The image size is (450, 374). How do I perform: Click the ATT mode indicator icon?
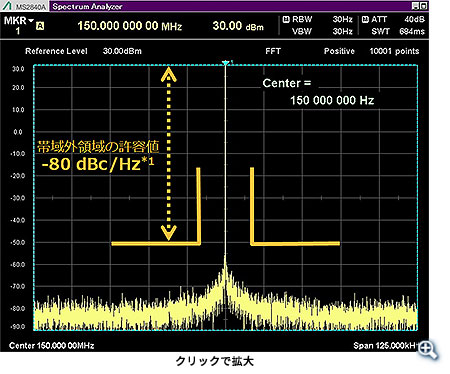coord(365,19)
